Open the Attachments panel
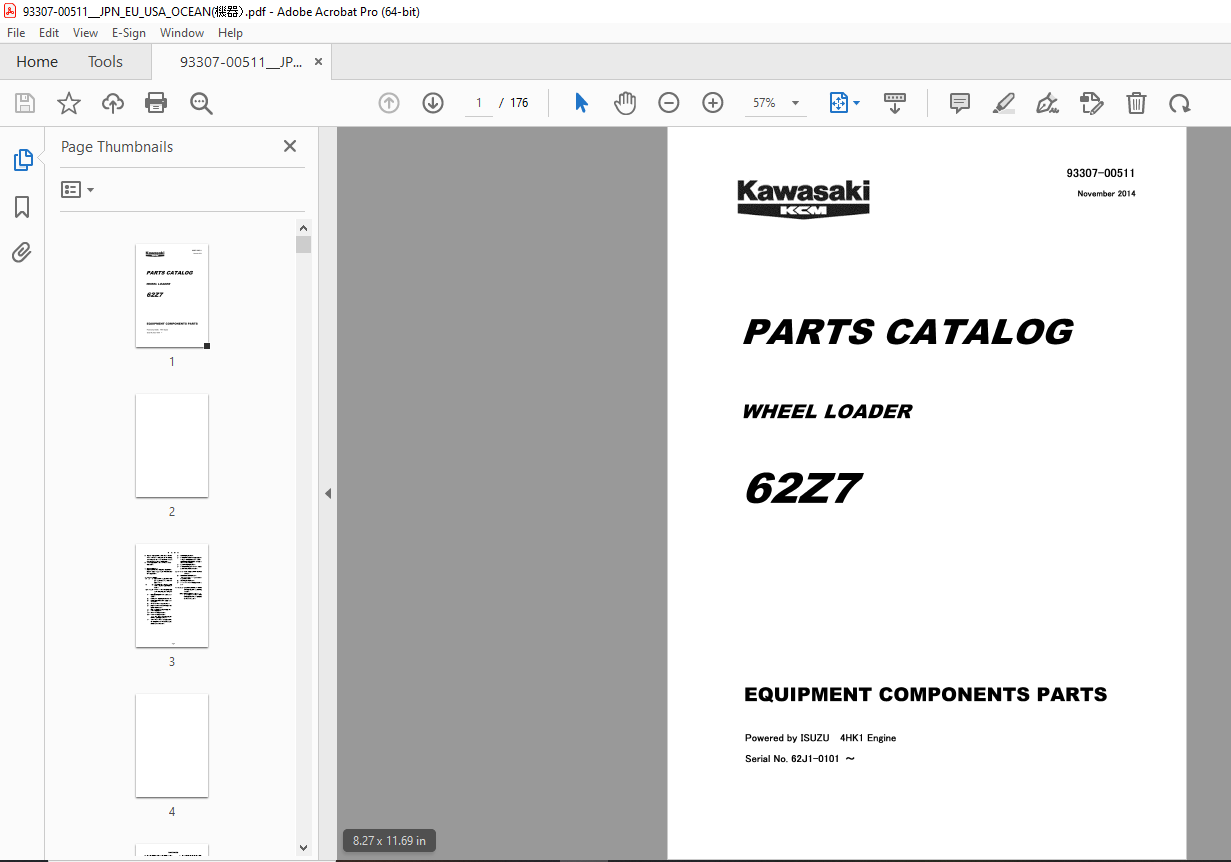The height and width of the screenshot is (862, 1231). pos(22,252)
